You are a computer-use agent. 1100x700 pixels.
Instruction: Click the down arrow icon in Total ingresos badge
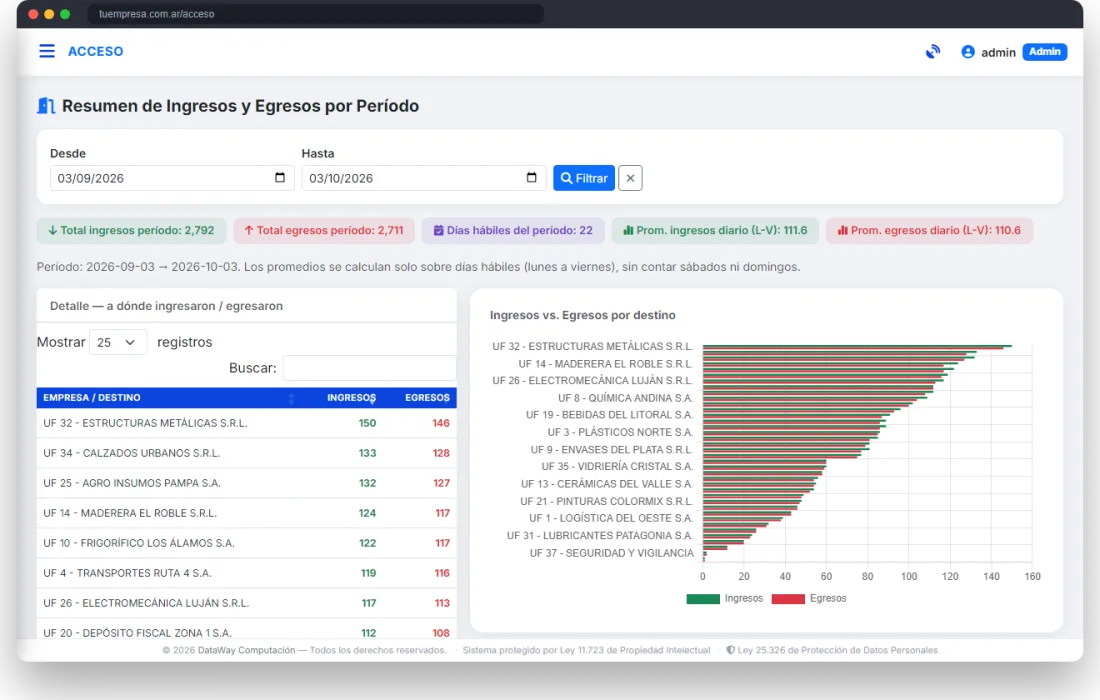[53, 230]
